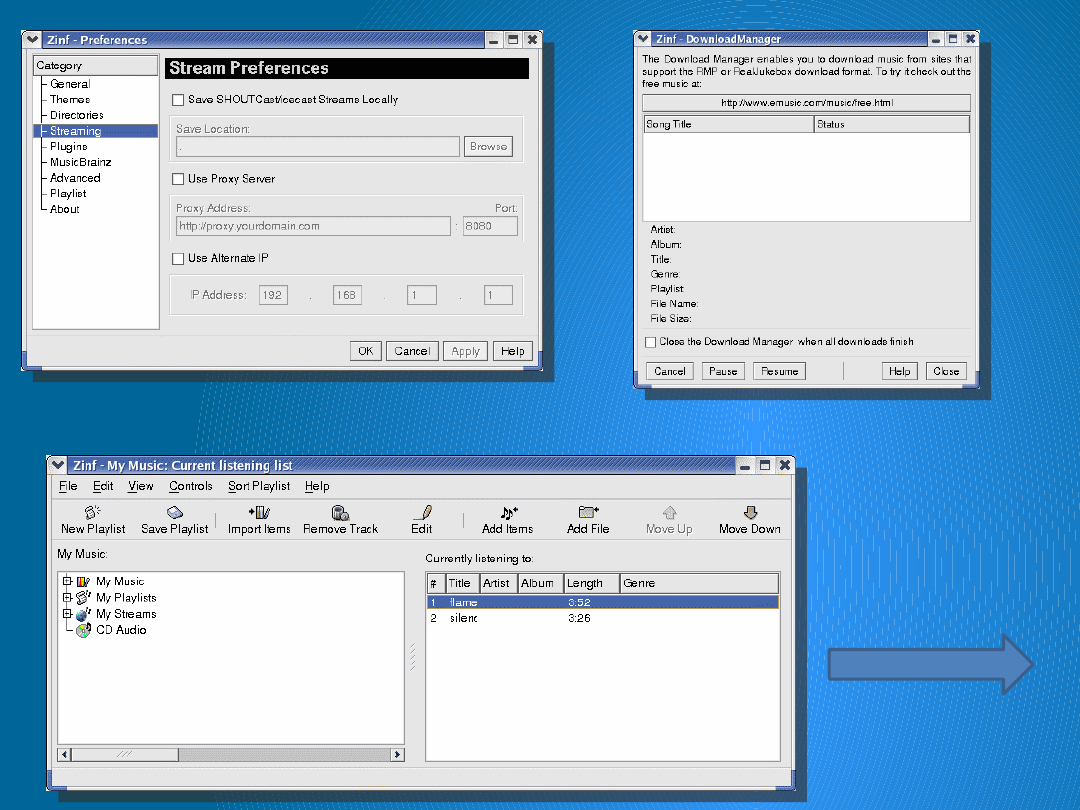Expand the My Streams tree node
The image size is (1080, 810).
pos(68,613)
